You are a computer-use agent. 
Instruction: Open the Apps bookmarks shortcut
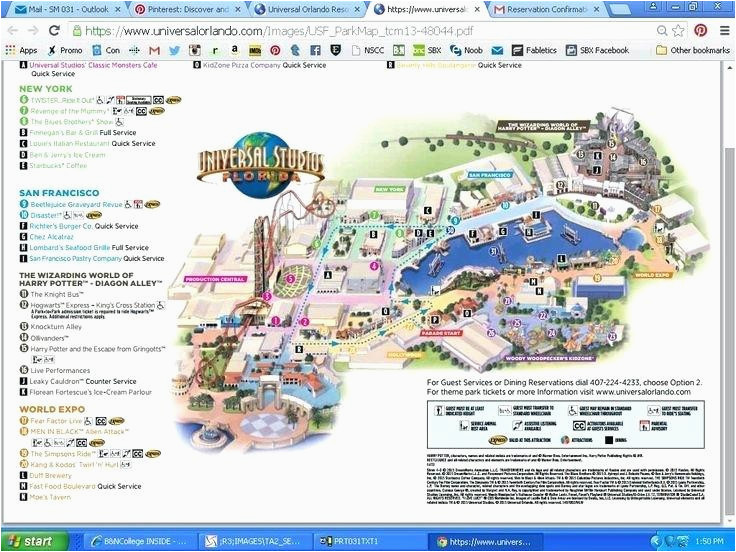pyautogui.click(x=21, y=50)
